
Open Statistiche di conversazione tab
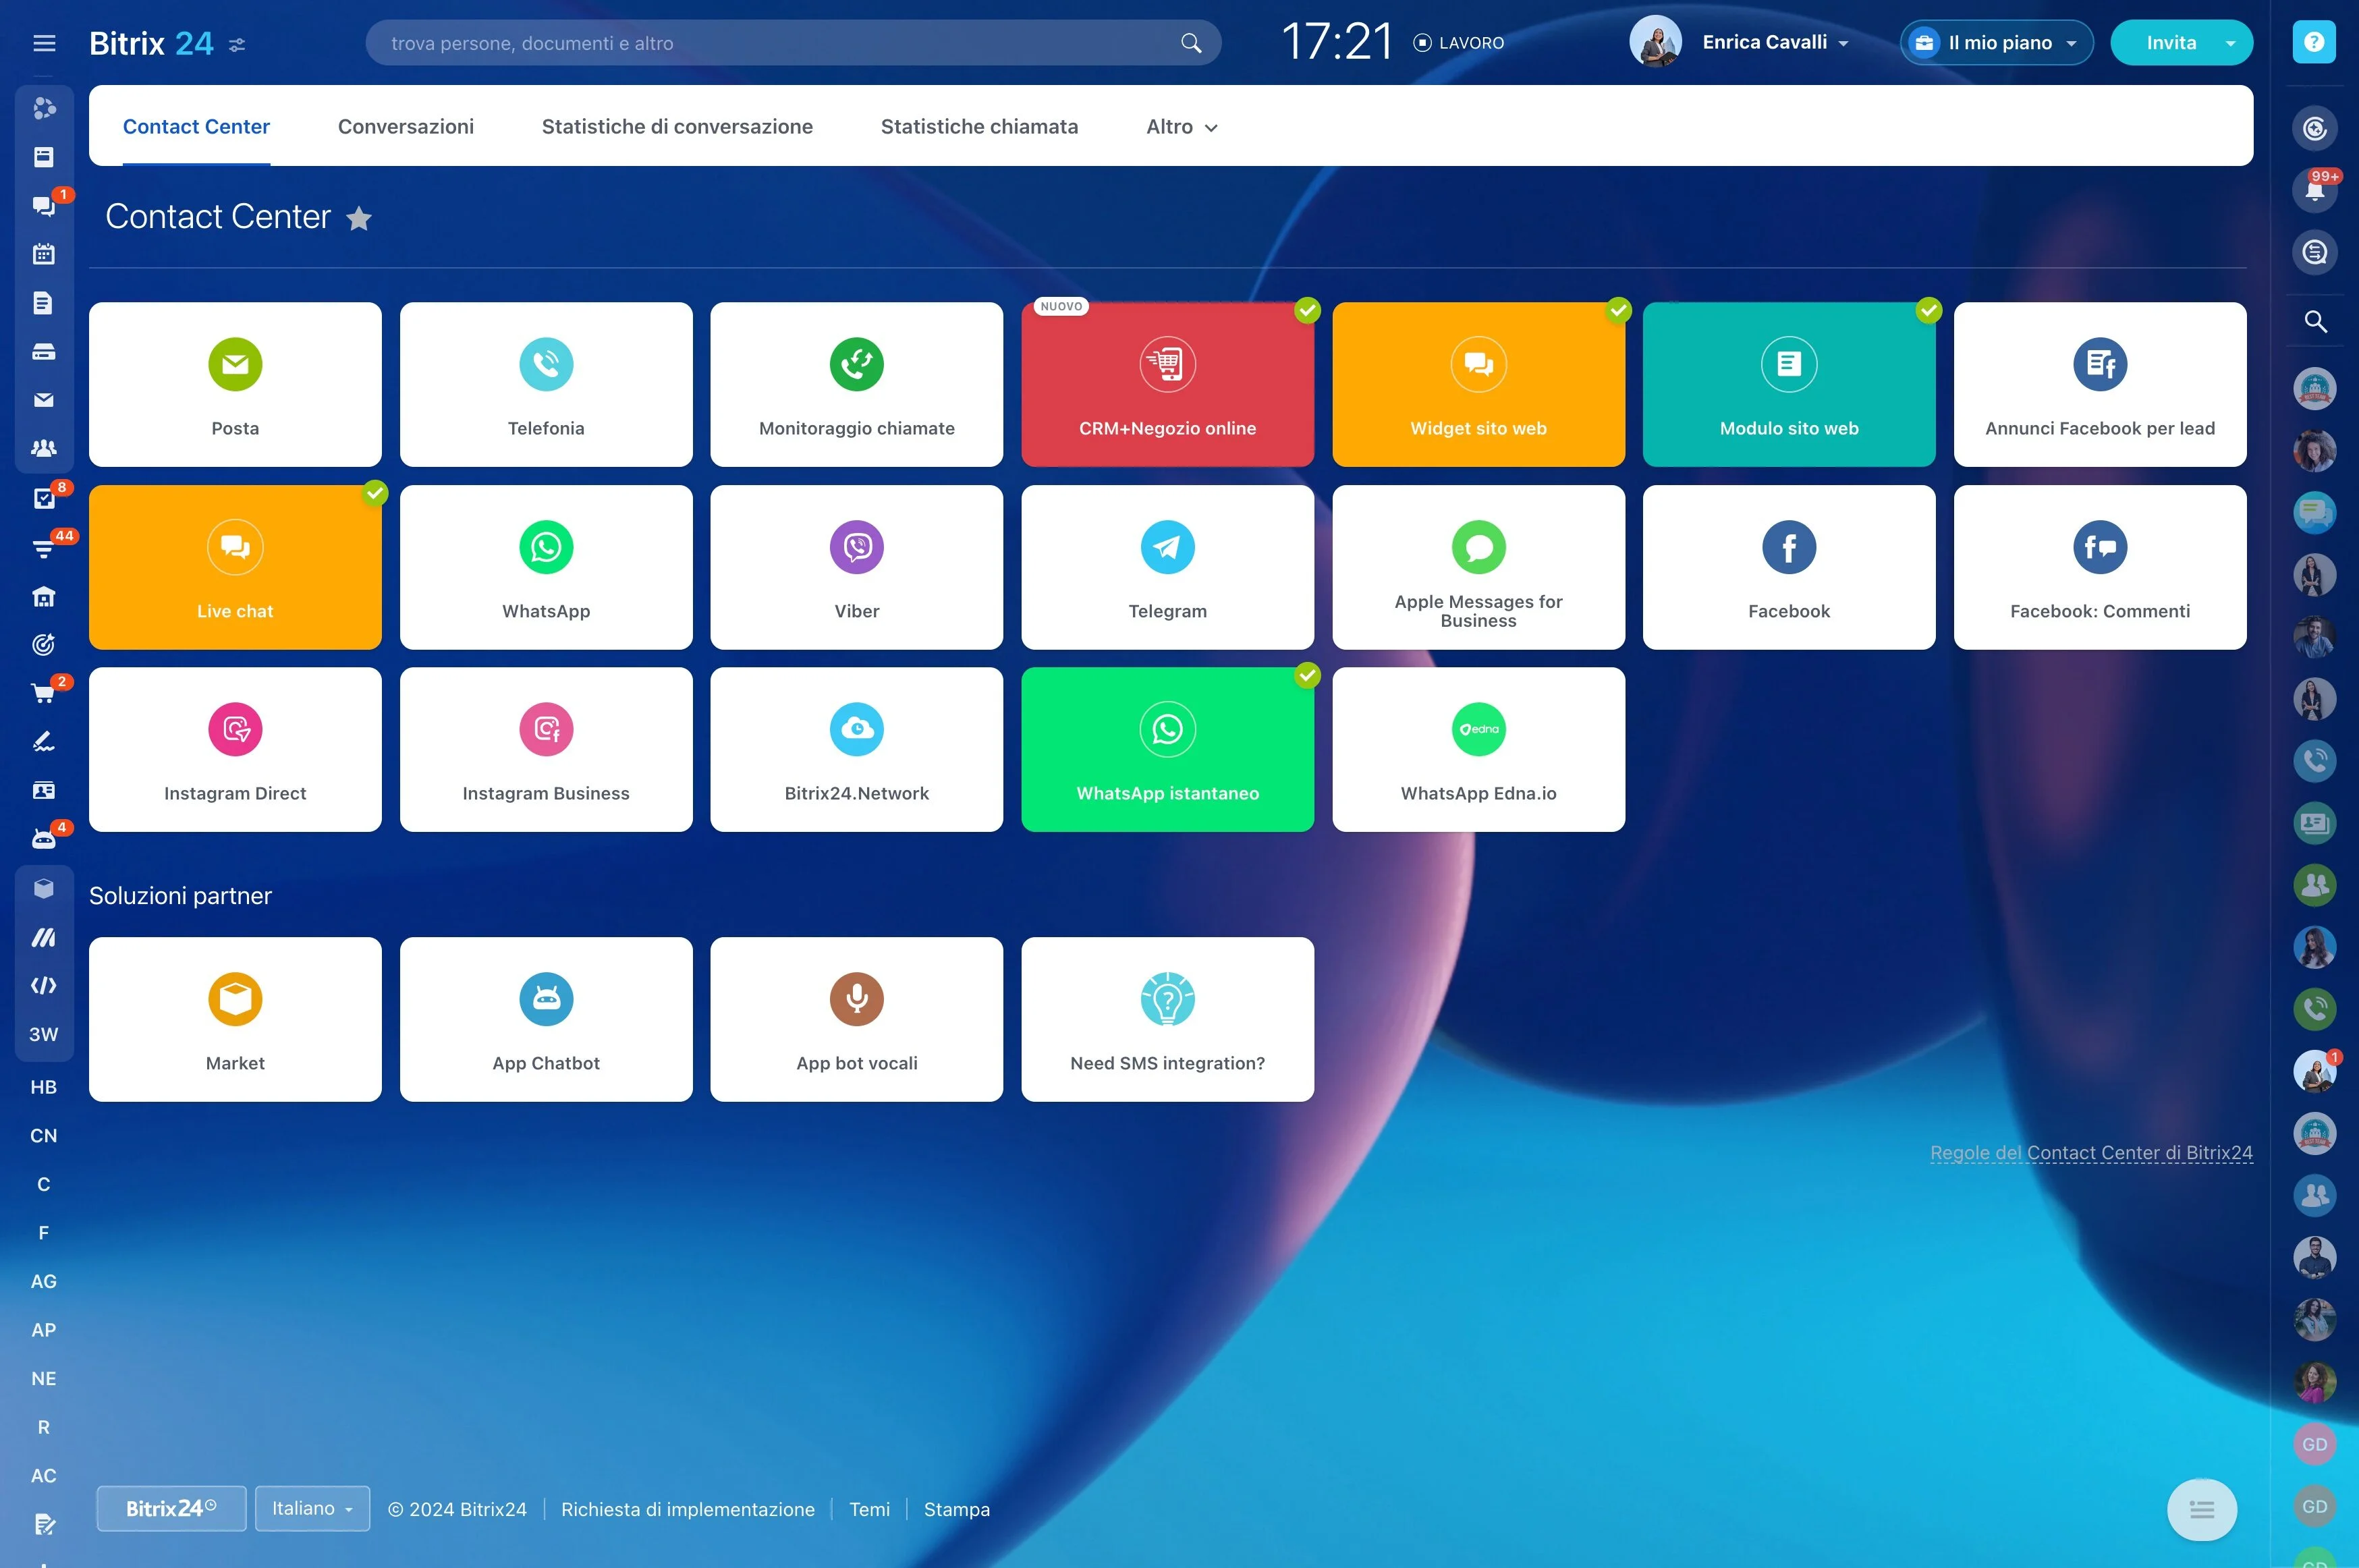pyautogui.click(x=677, y=127)
